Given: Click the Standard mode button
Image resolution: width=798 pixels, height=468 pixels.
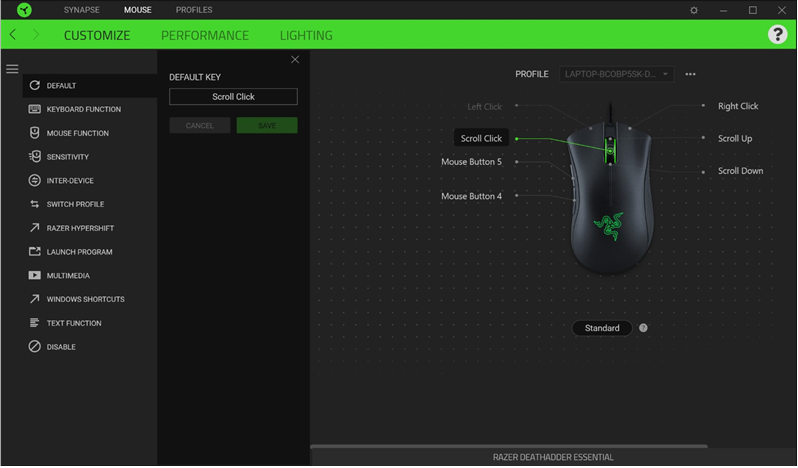Looking at the screenshot, I should 602,328.
